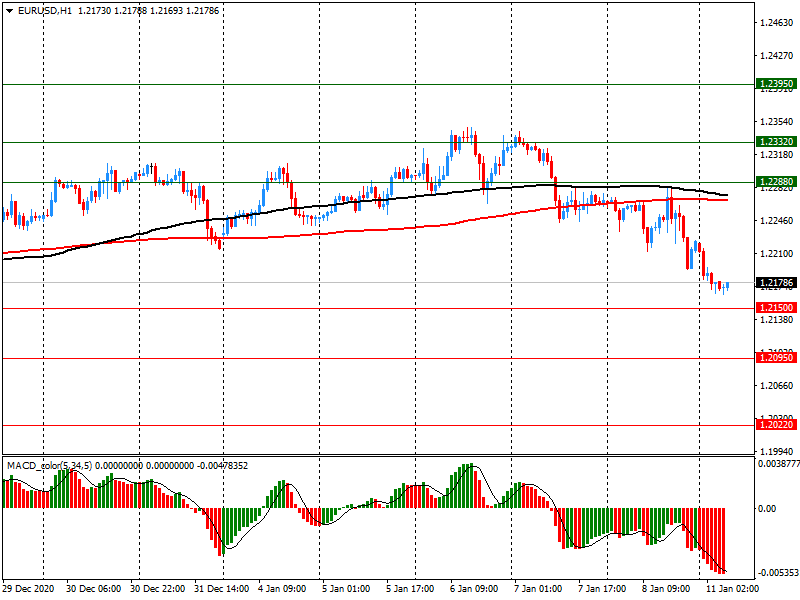Click the 0.00 level on MACD scale

[770, 508]
